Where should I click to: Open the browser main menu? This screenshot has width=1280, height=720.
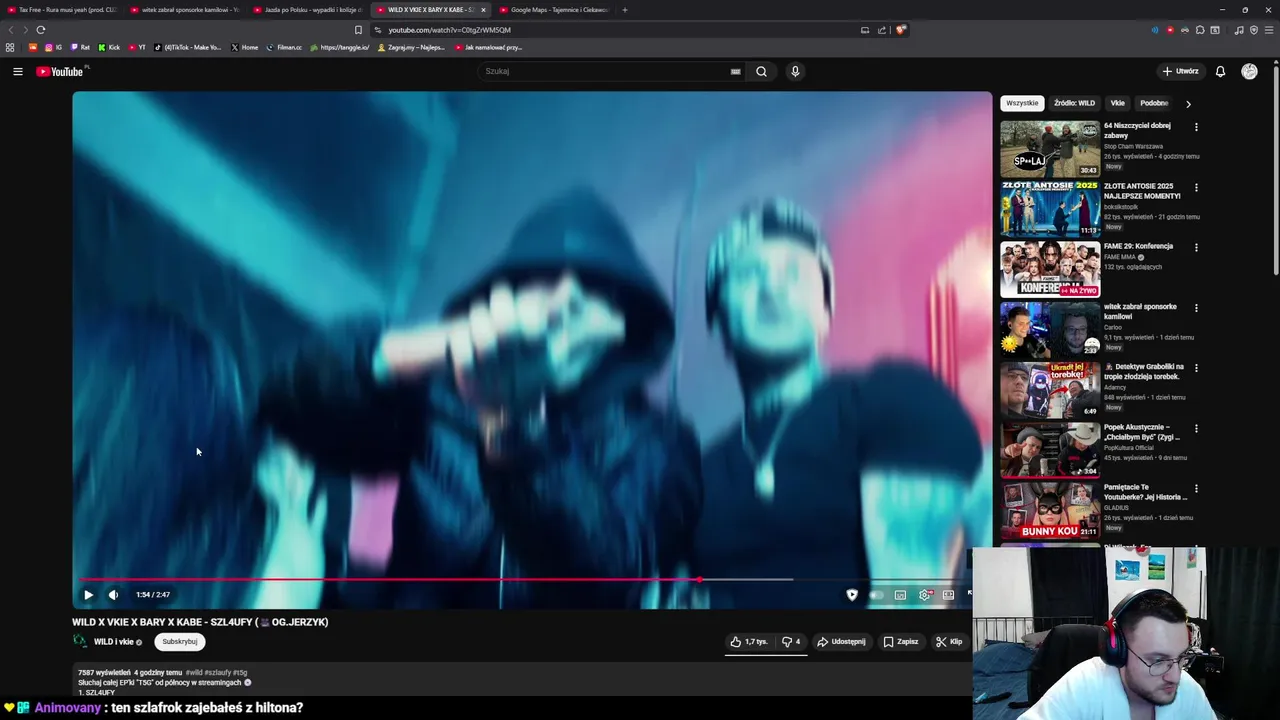1269,30
